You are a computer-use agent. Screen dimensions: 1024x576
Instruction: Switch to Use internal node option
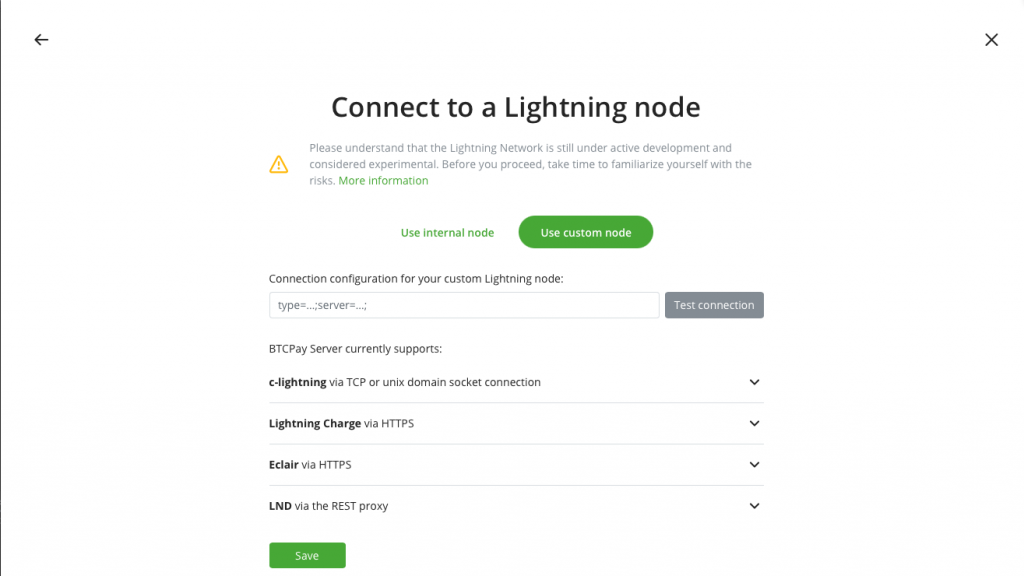447,232
